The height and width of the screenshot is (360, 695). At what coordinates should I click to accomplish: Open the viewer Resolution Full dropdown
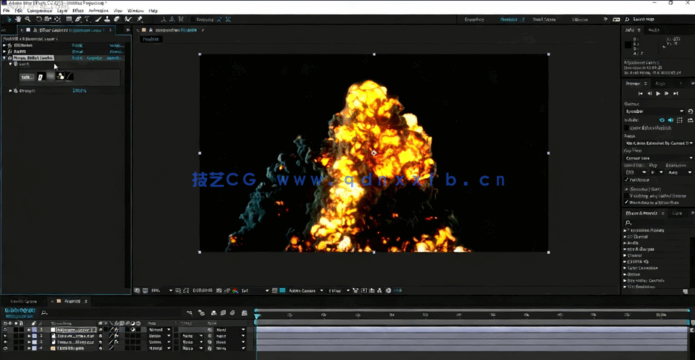pos(255,291)
